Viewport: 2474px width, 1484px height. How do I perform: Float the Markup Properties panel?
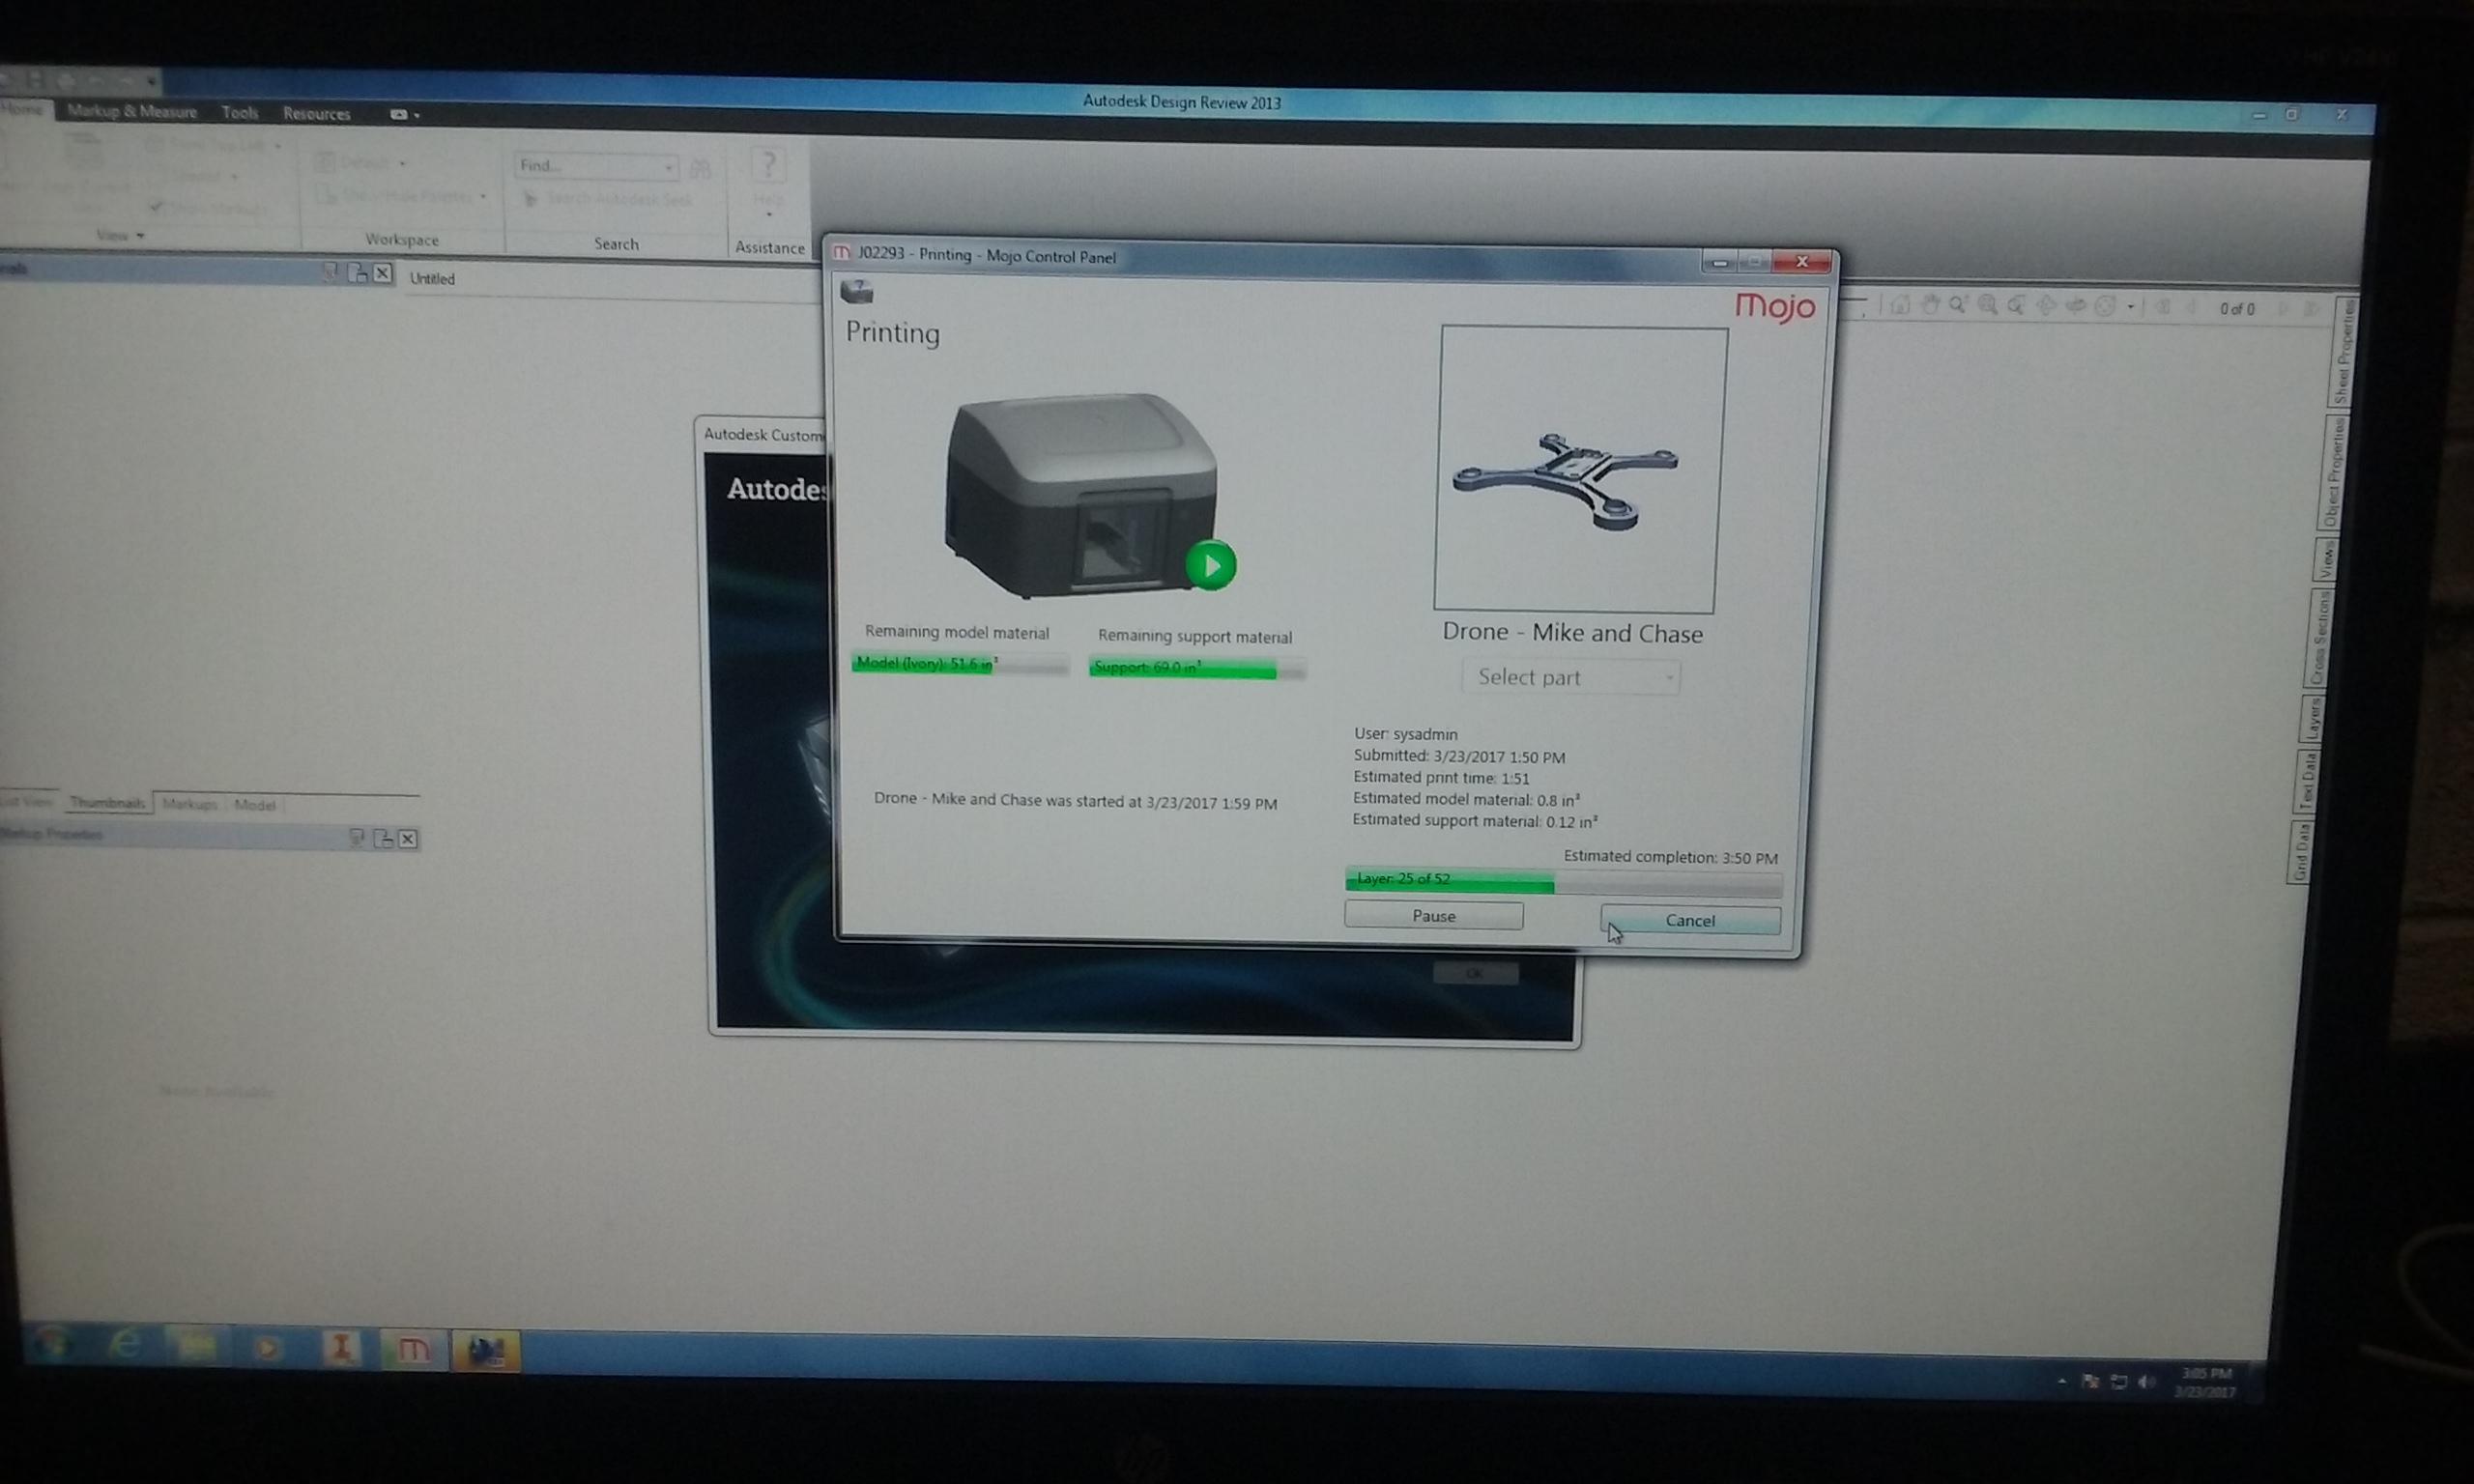(383, 839)
